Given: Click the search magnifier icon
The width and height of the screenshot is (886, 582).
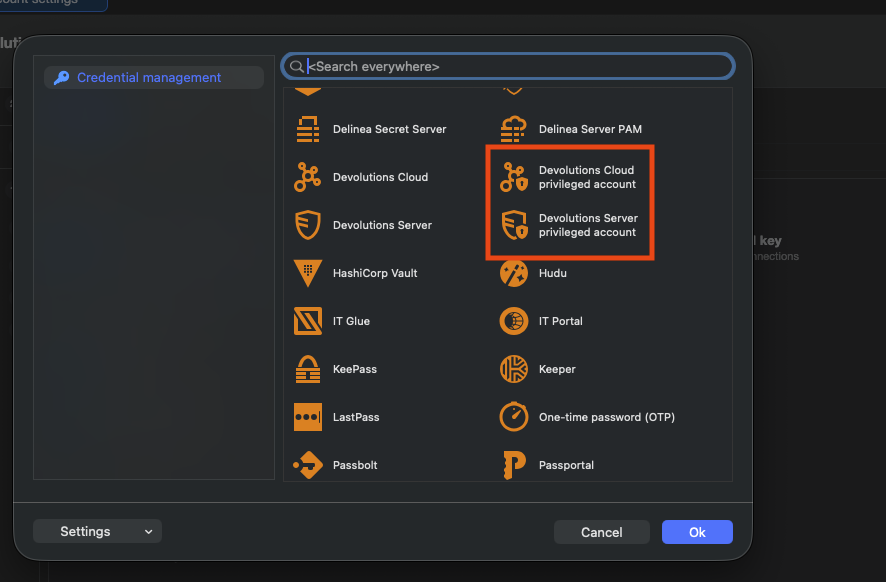Looking at the screenshot, I should pyautogui.click(x=296, y=67).
